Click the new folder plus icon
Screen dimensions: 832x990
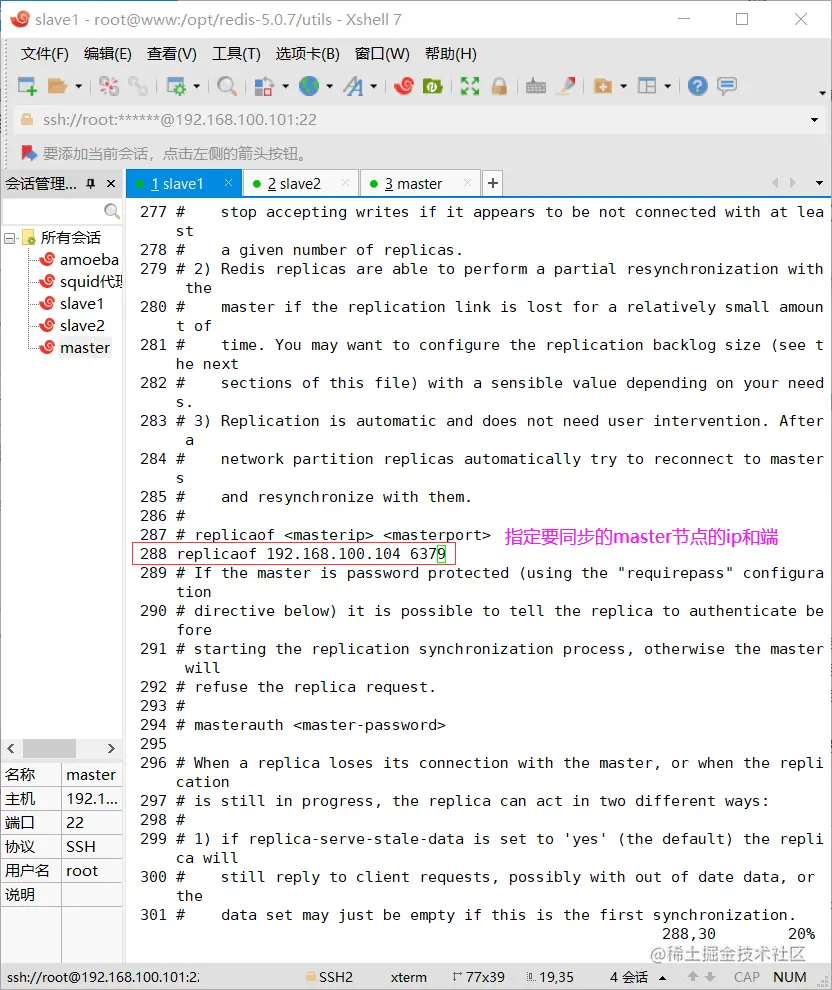(603, 86)
